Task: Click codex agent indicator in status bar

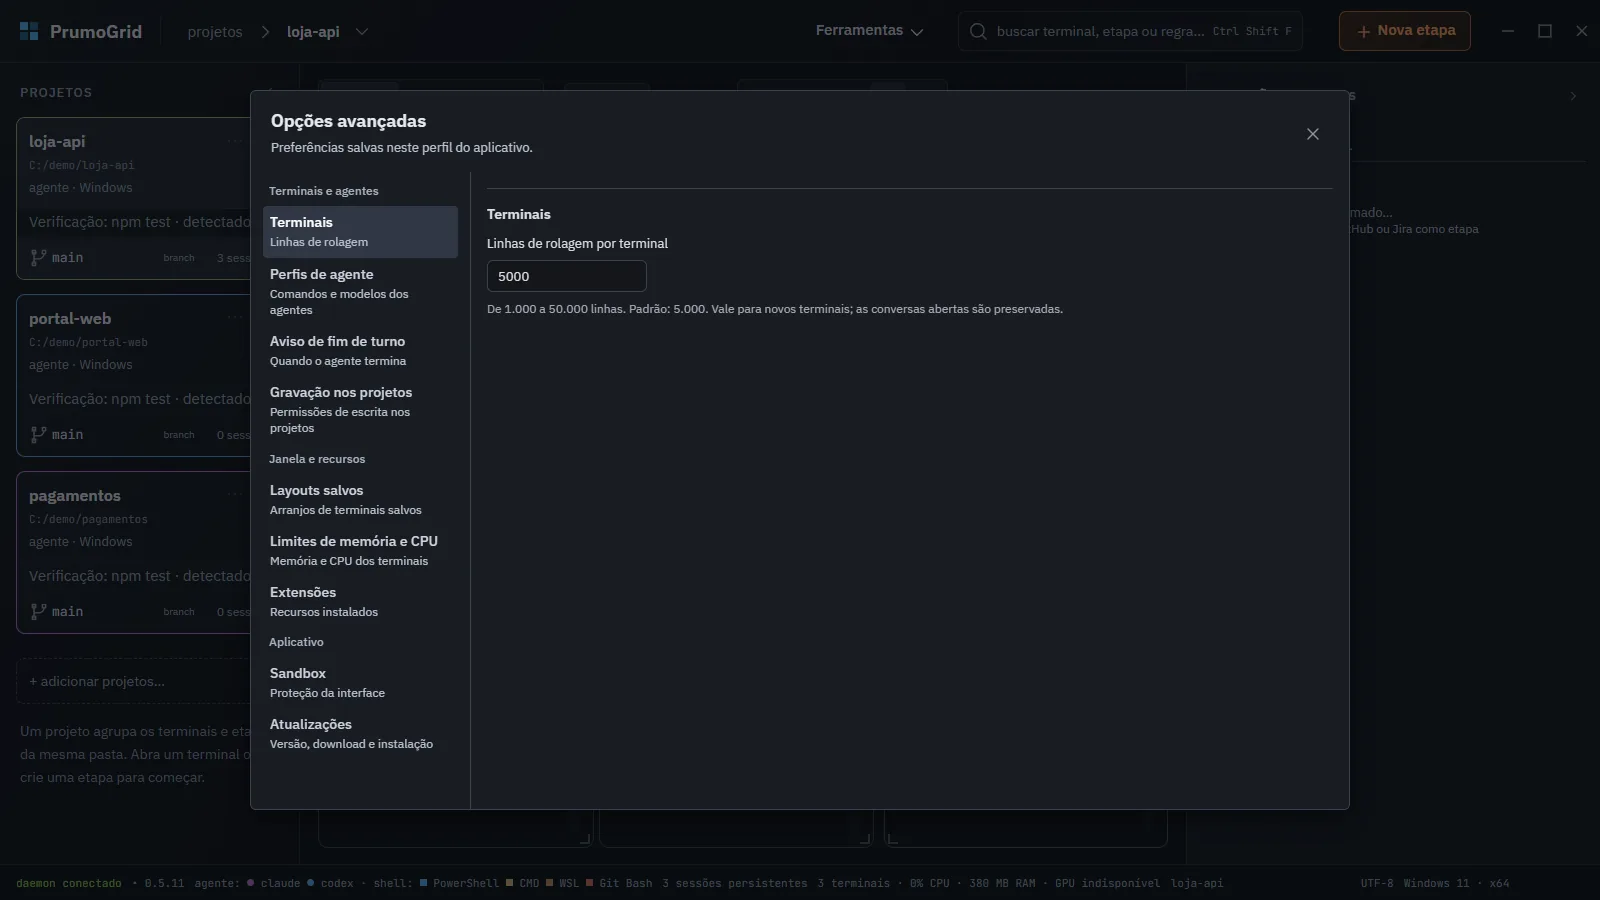Action: pos(330,883)
